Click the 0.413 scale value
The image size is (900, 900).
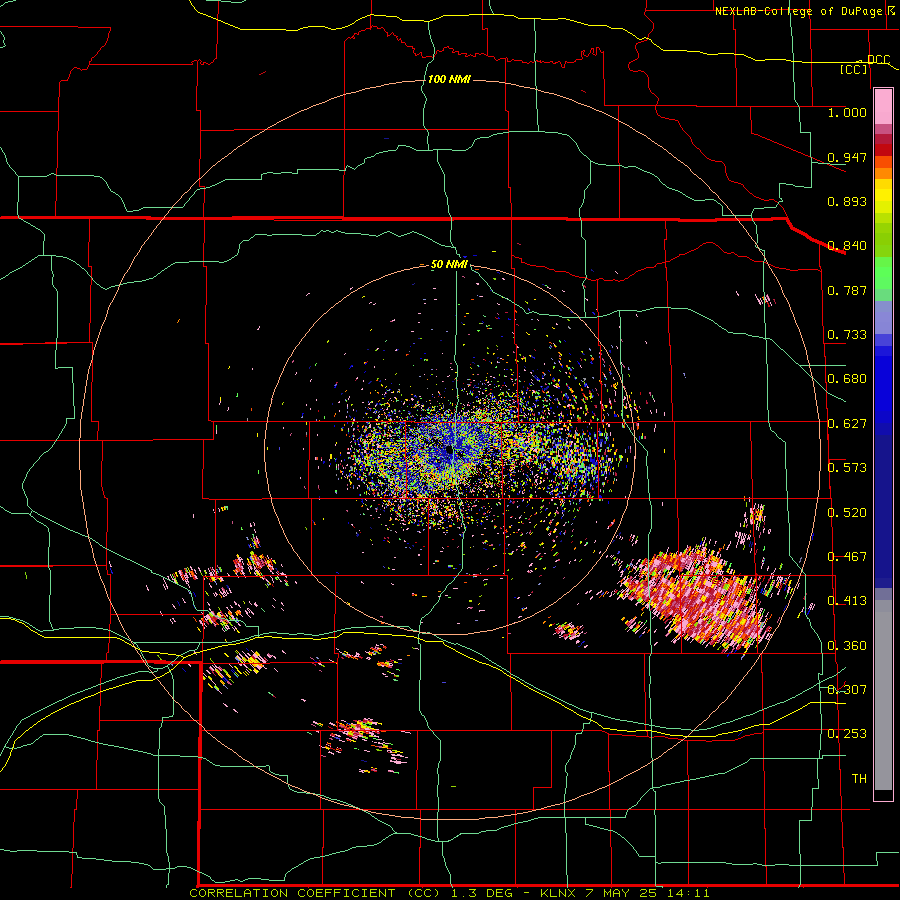847,600
